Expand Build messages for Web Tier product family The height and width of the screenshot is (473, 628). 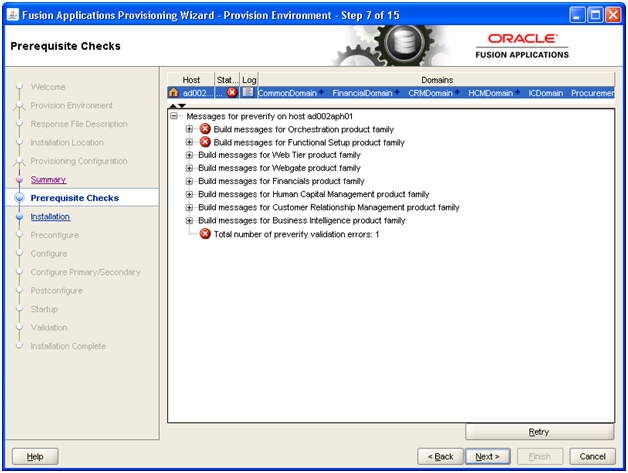(x=189, y=155)
